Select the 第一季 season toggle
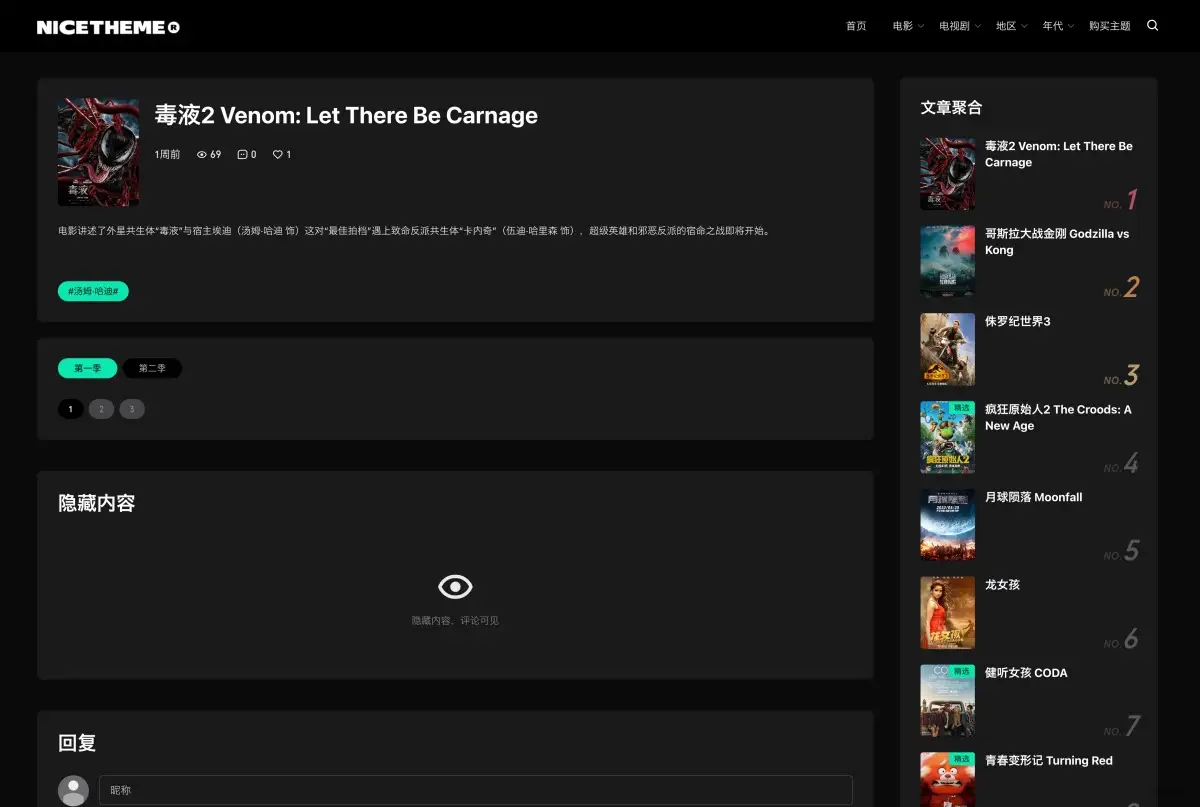 click(x=86, y=368)
